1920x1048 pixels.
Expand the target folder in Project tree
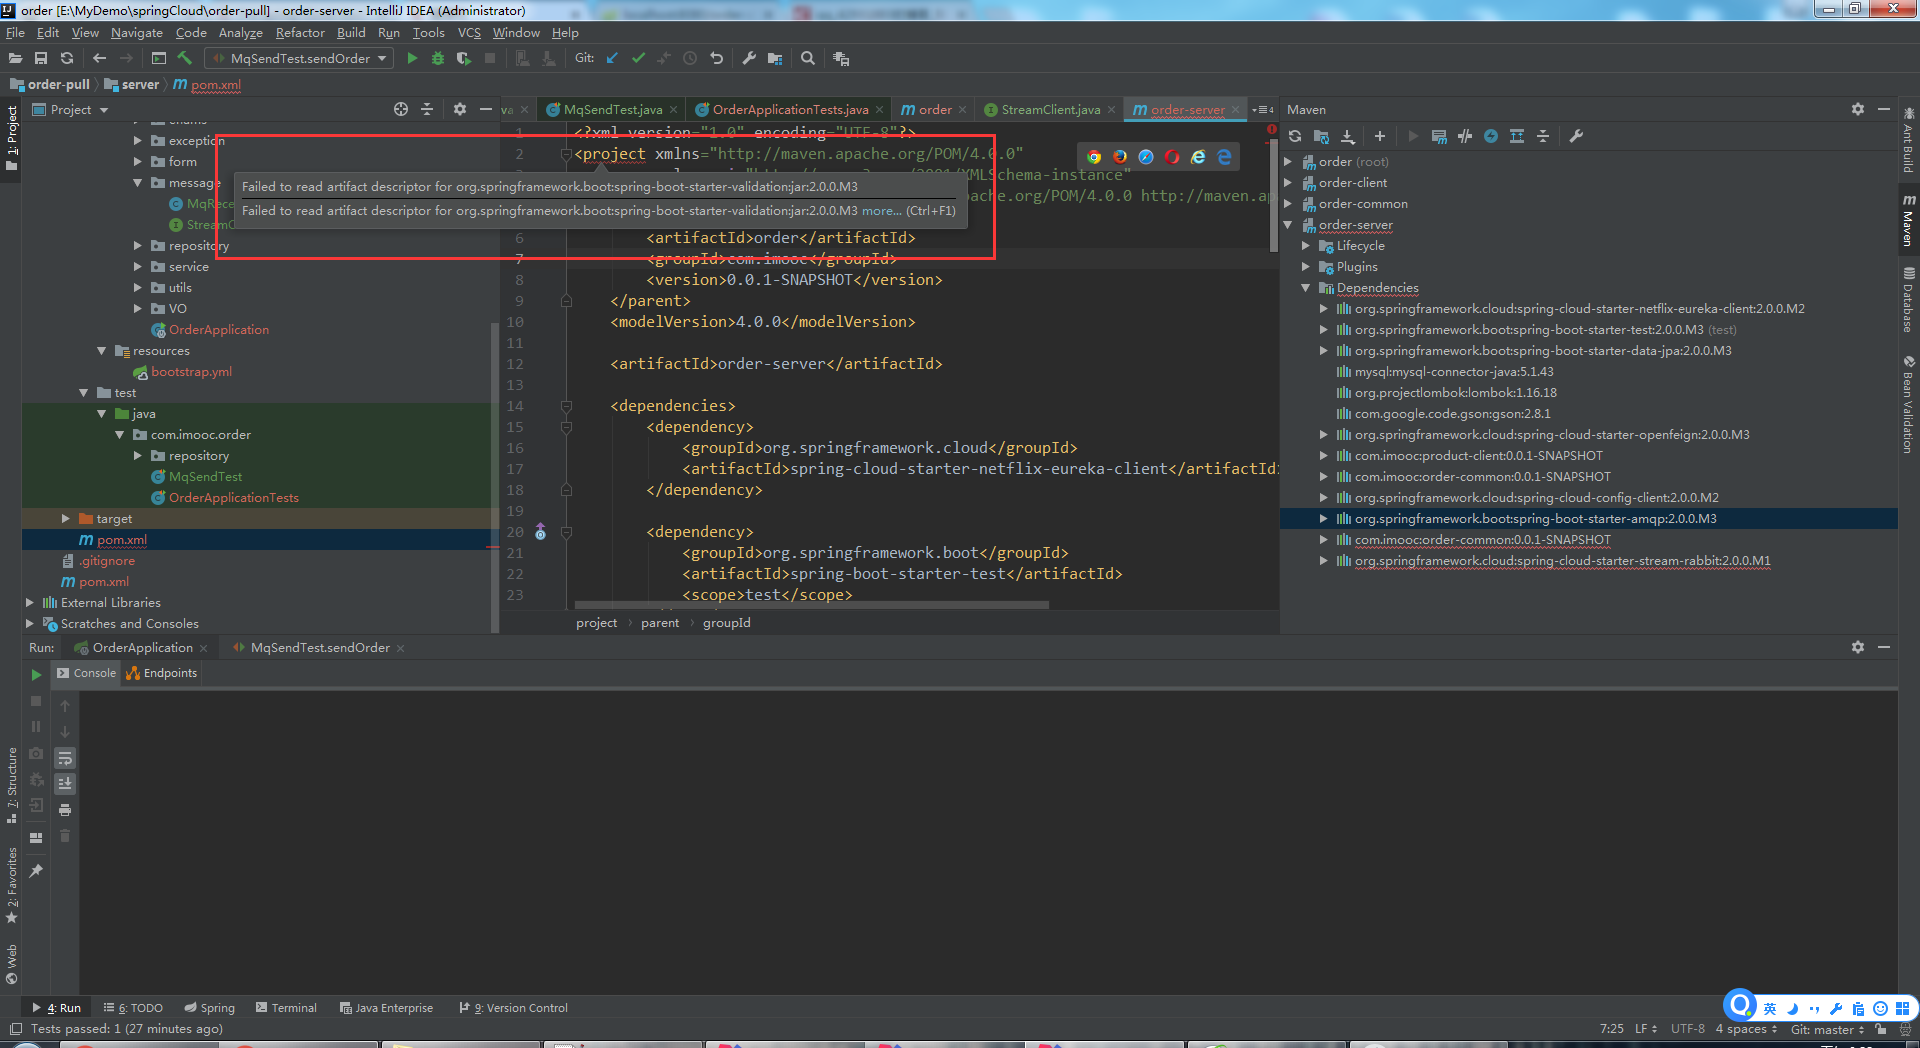click(66, 519)
